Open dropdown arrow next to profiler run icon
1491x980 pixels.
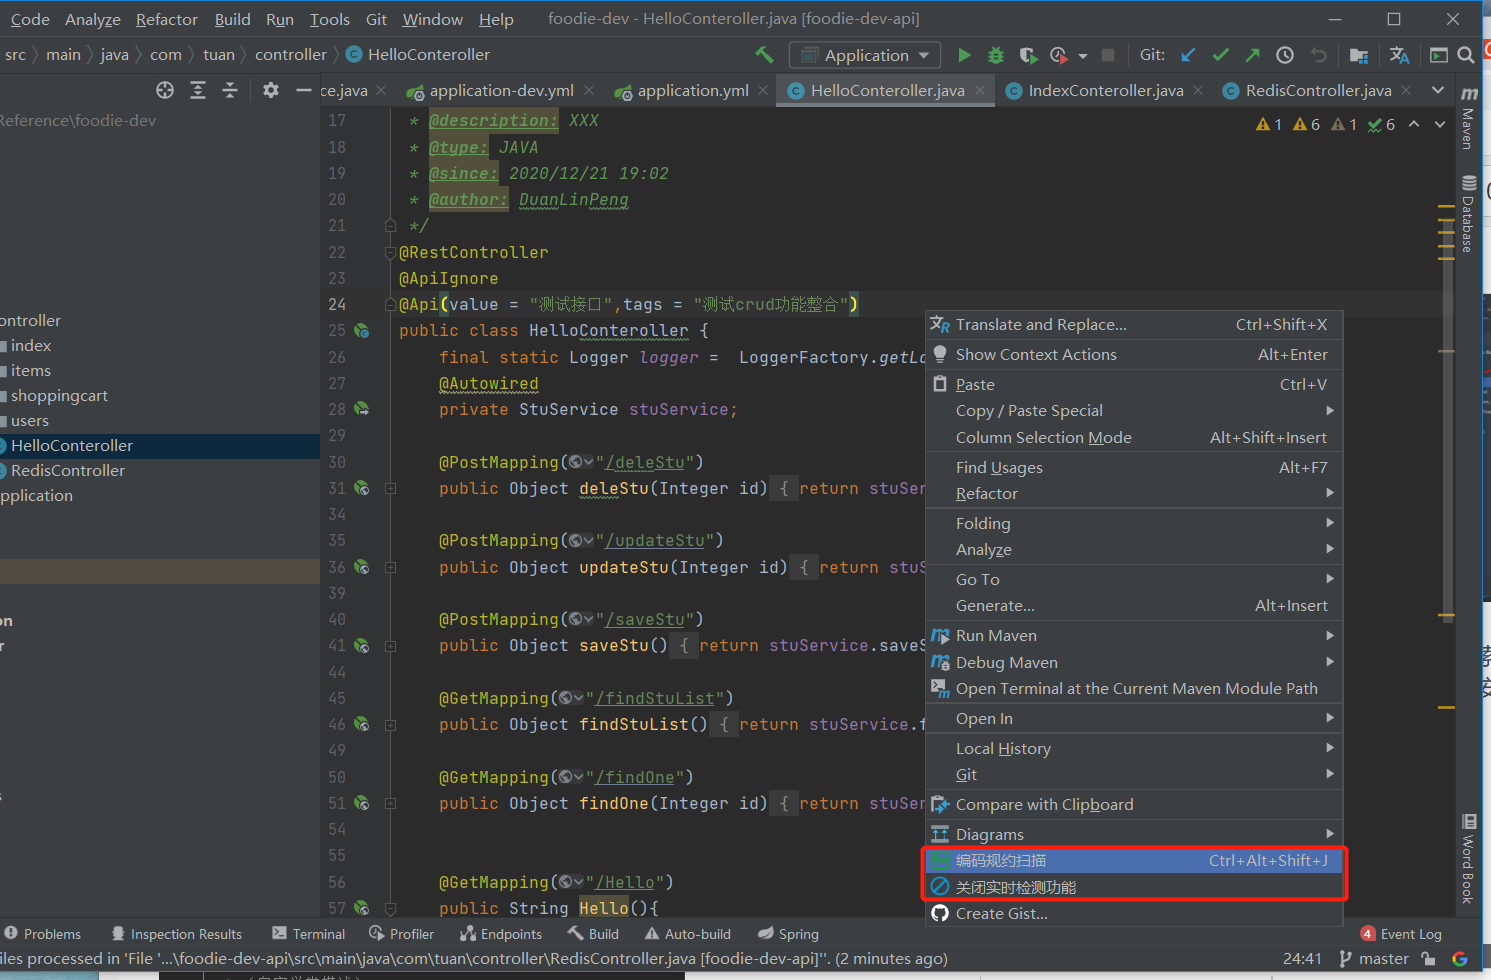[x=1083, y=56]
